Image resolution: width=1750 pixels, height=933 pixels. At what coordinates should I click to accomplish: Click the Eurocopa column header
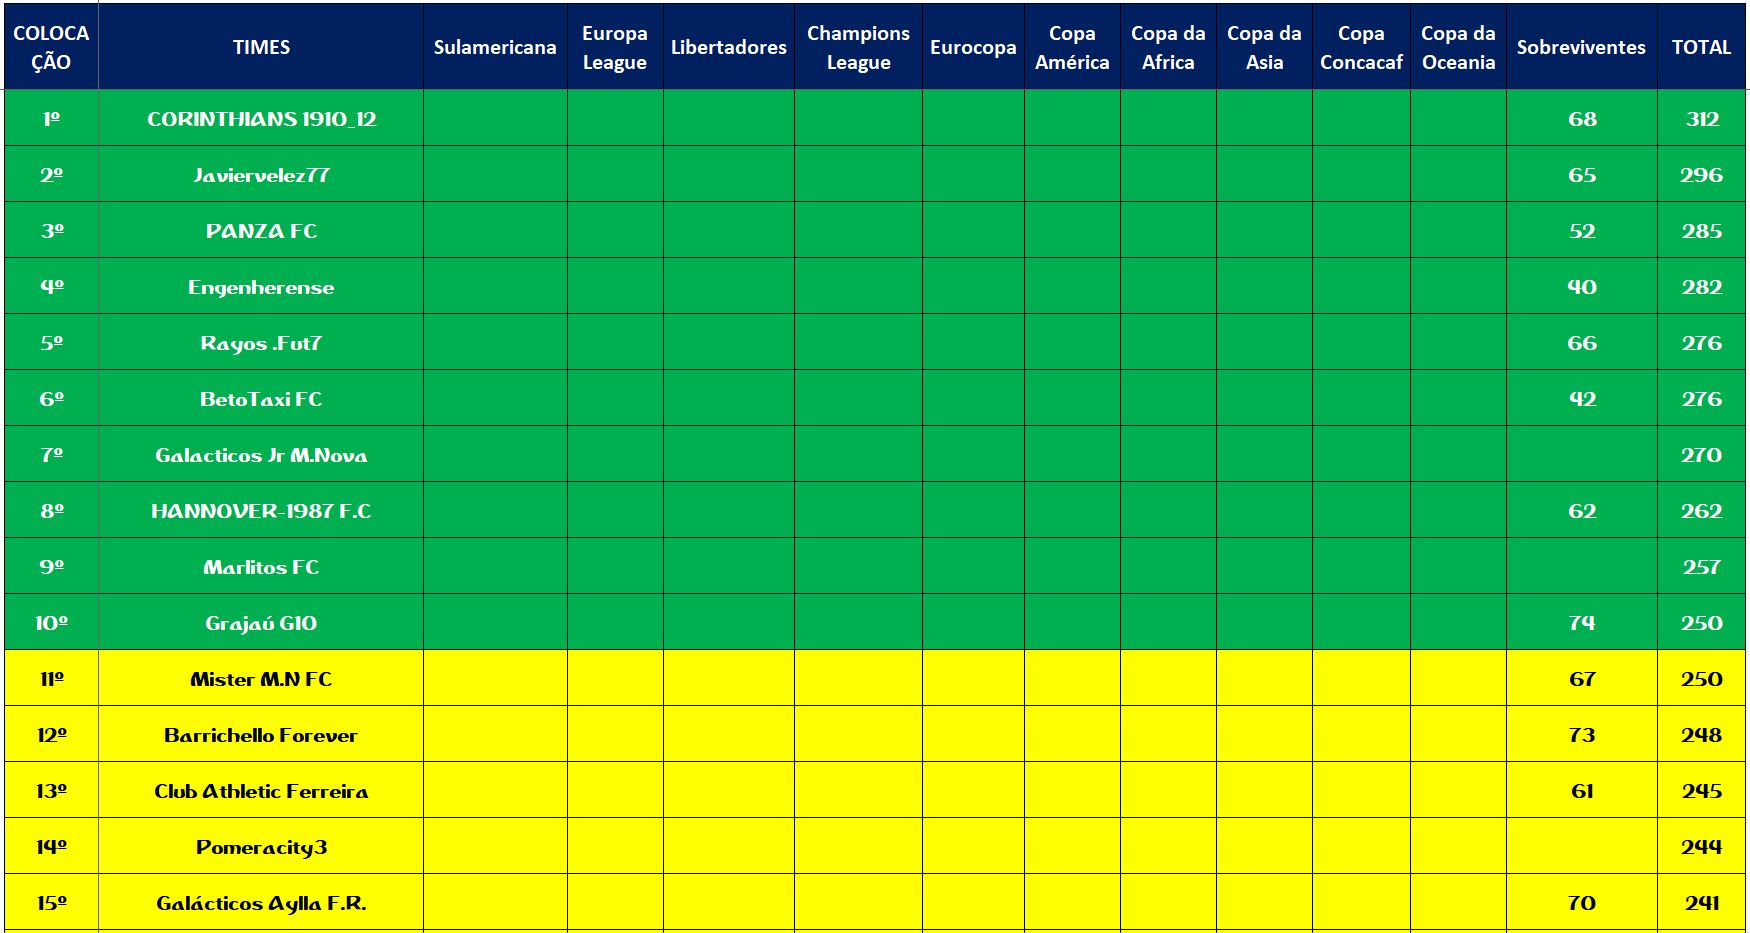(973, 47)
